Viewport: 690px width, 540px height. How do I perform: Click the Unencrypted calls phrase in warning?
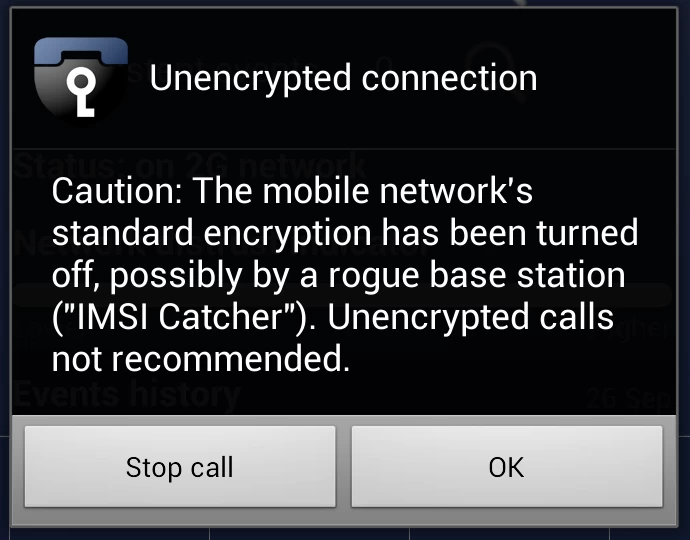[x=470, y=317]
